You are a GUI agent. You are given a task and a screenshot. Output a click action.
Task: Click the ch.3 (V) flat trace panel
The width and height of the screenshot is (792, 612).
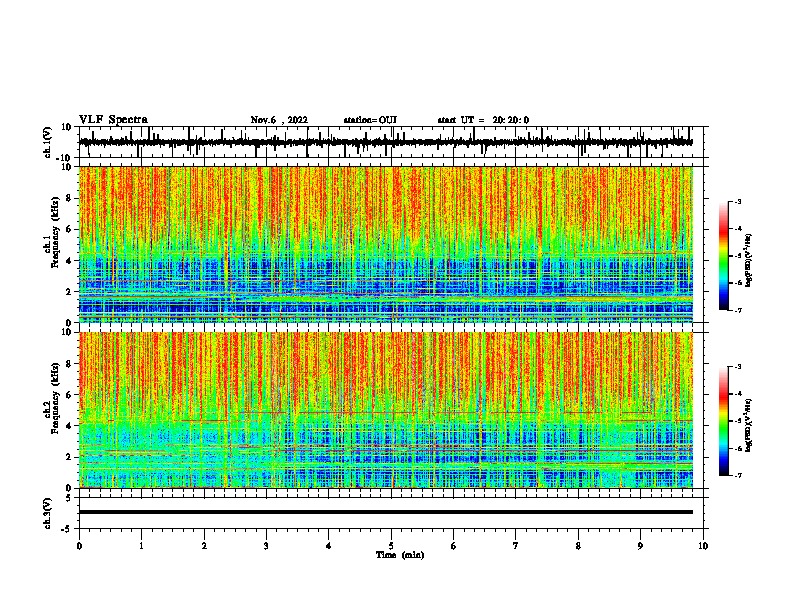393,513
